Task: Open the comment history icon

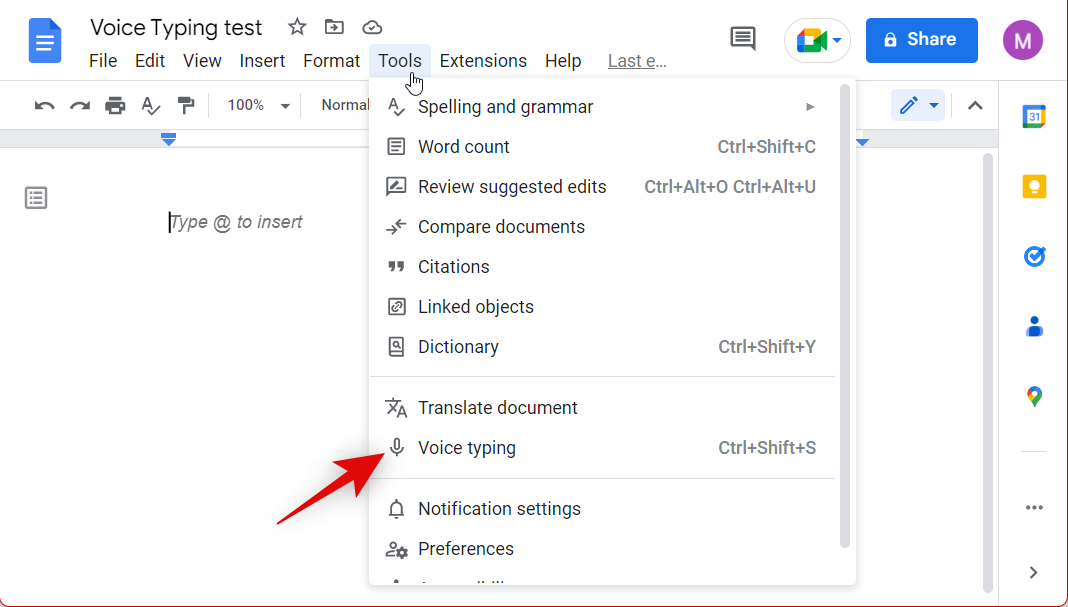Action: [742, 39]
